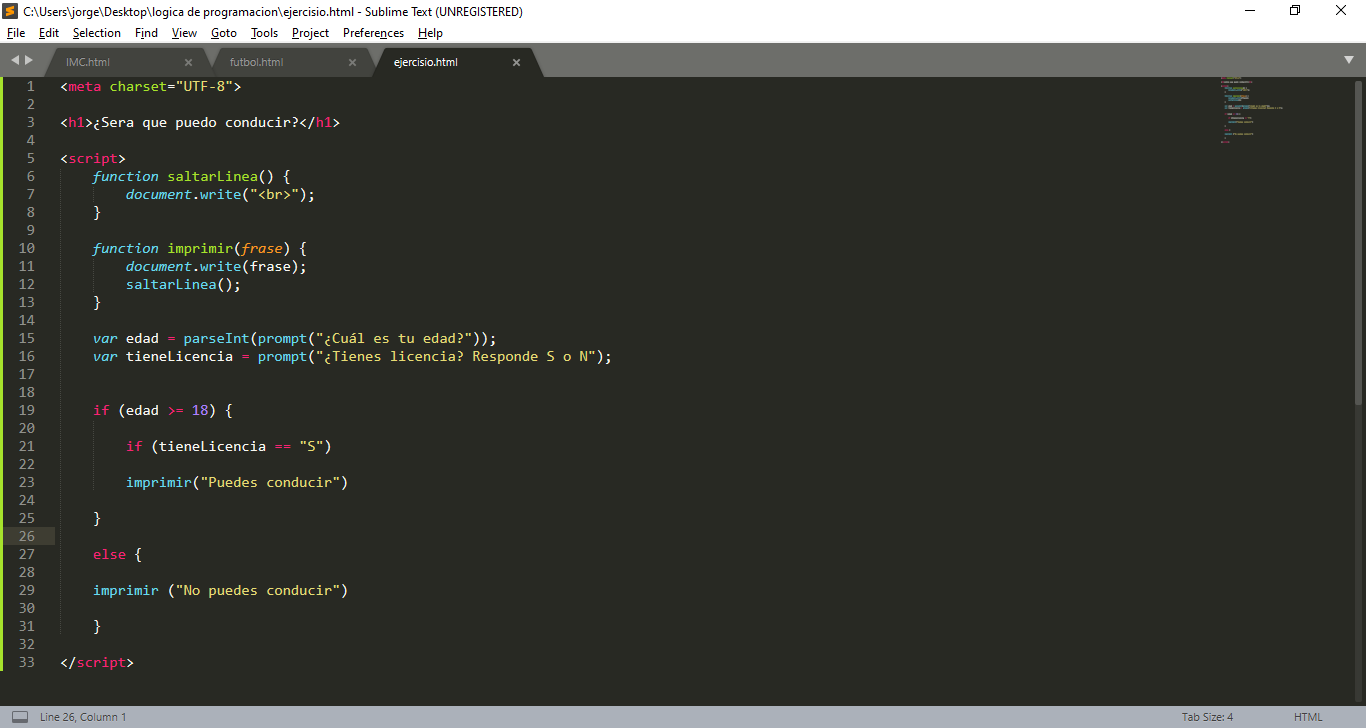This screenshot has height=728, width=1366.
Task: Click function imprimir(frase) declaration
Action: tap(200, 248)
